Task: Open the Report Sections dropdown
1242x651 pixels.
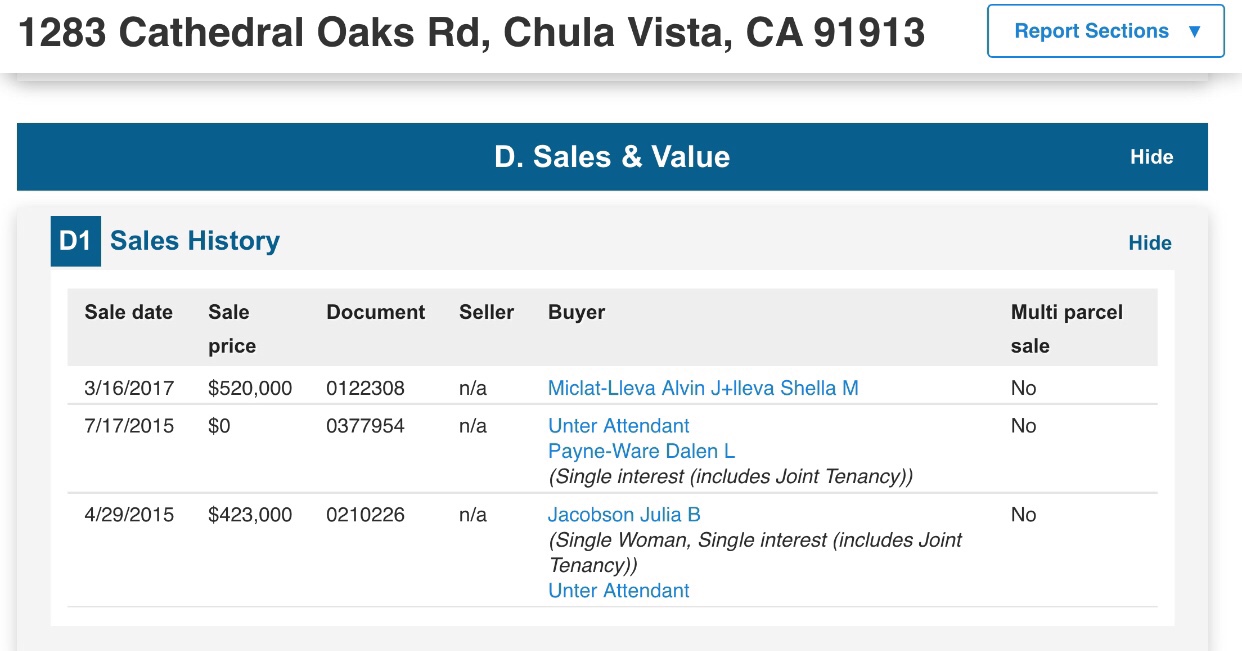Action: pyautogui.click(x=1091, y=31)
